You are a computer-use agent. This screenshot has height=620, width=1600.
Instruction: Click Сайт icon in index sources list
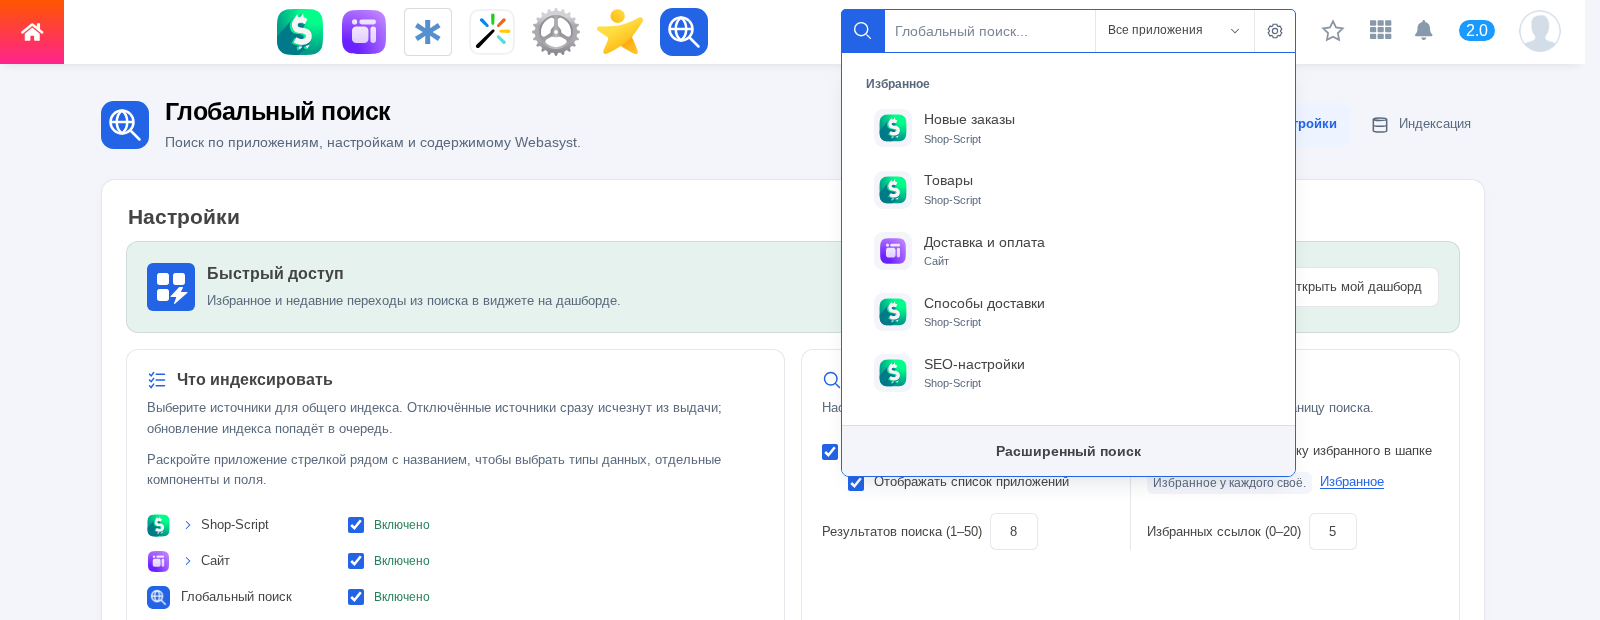point(158,561)
